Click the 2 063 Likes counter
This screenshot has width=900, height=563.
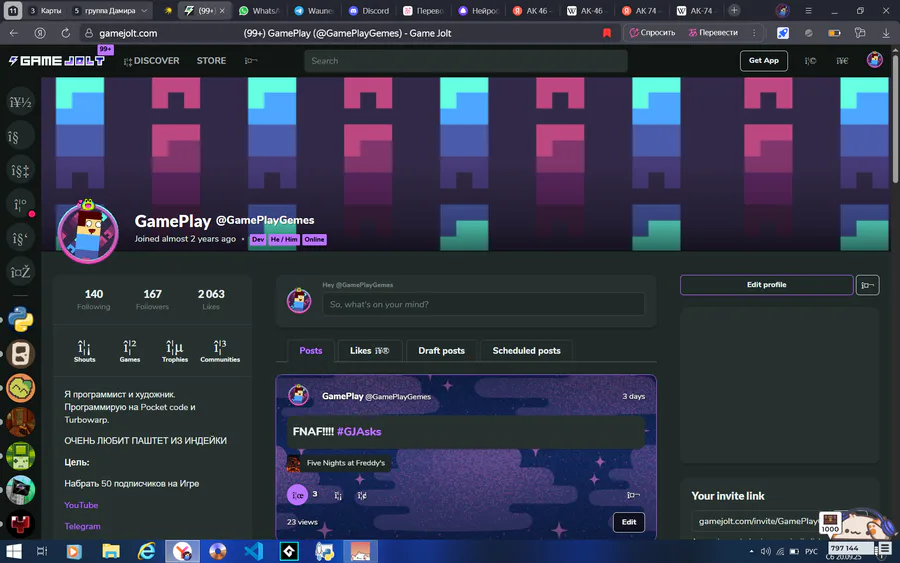211,299
